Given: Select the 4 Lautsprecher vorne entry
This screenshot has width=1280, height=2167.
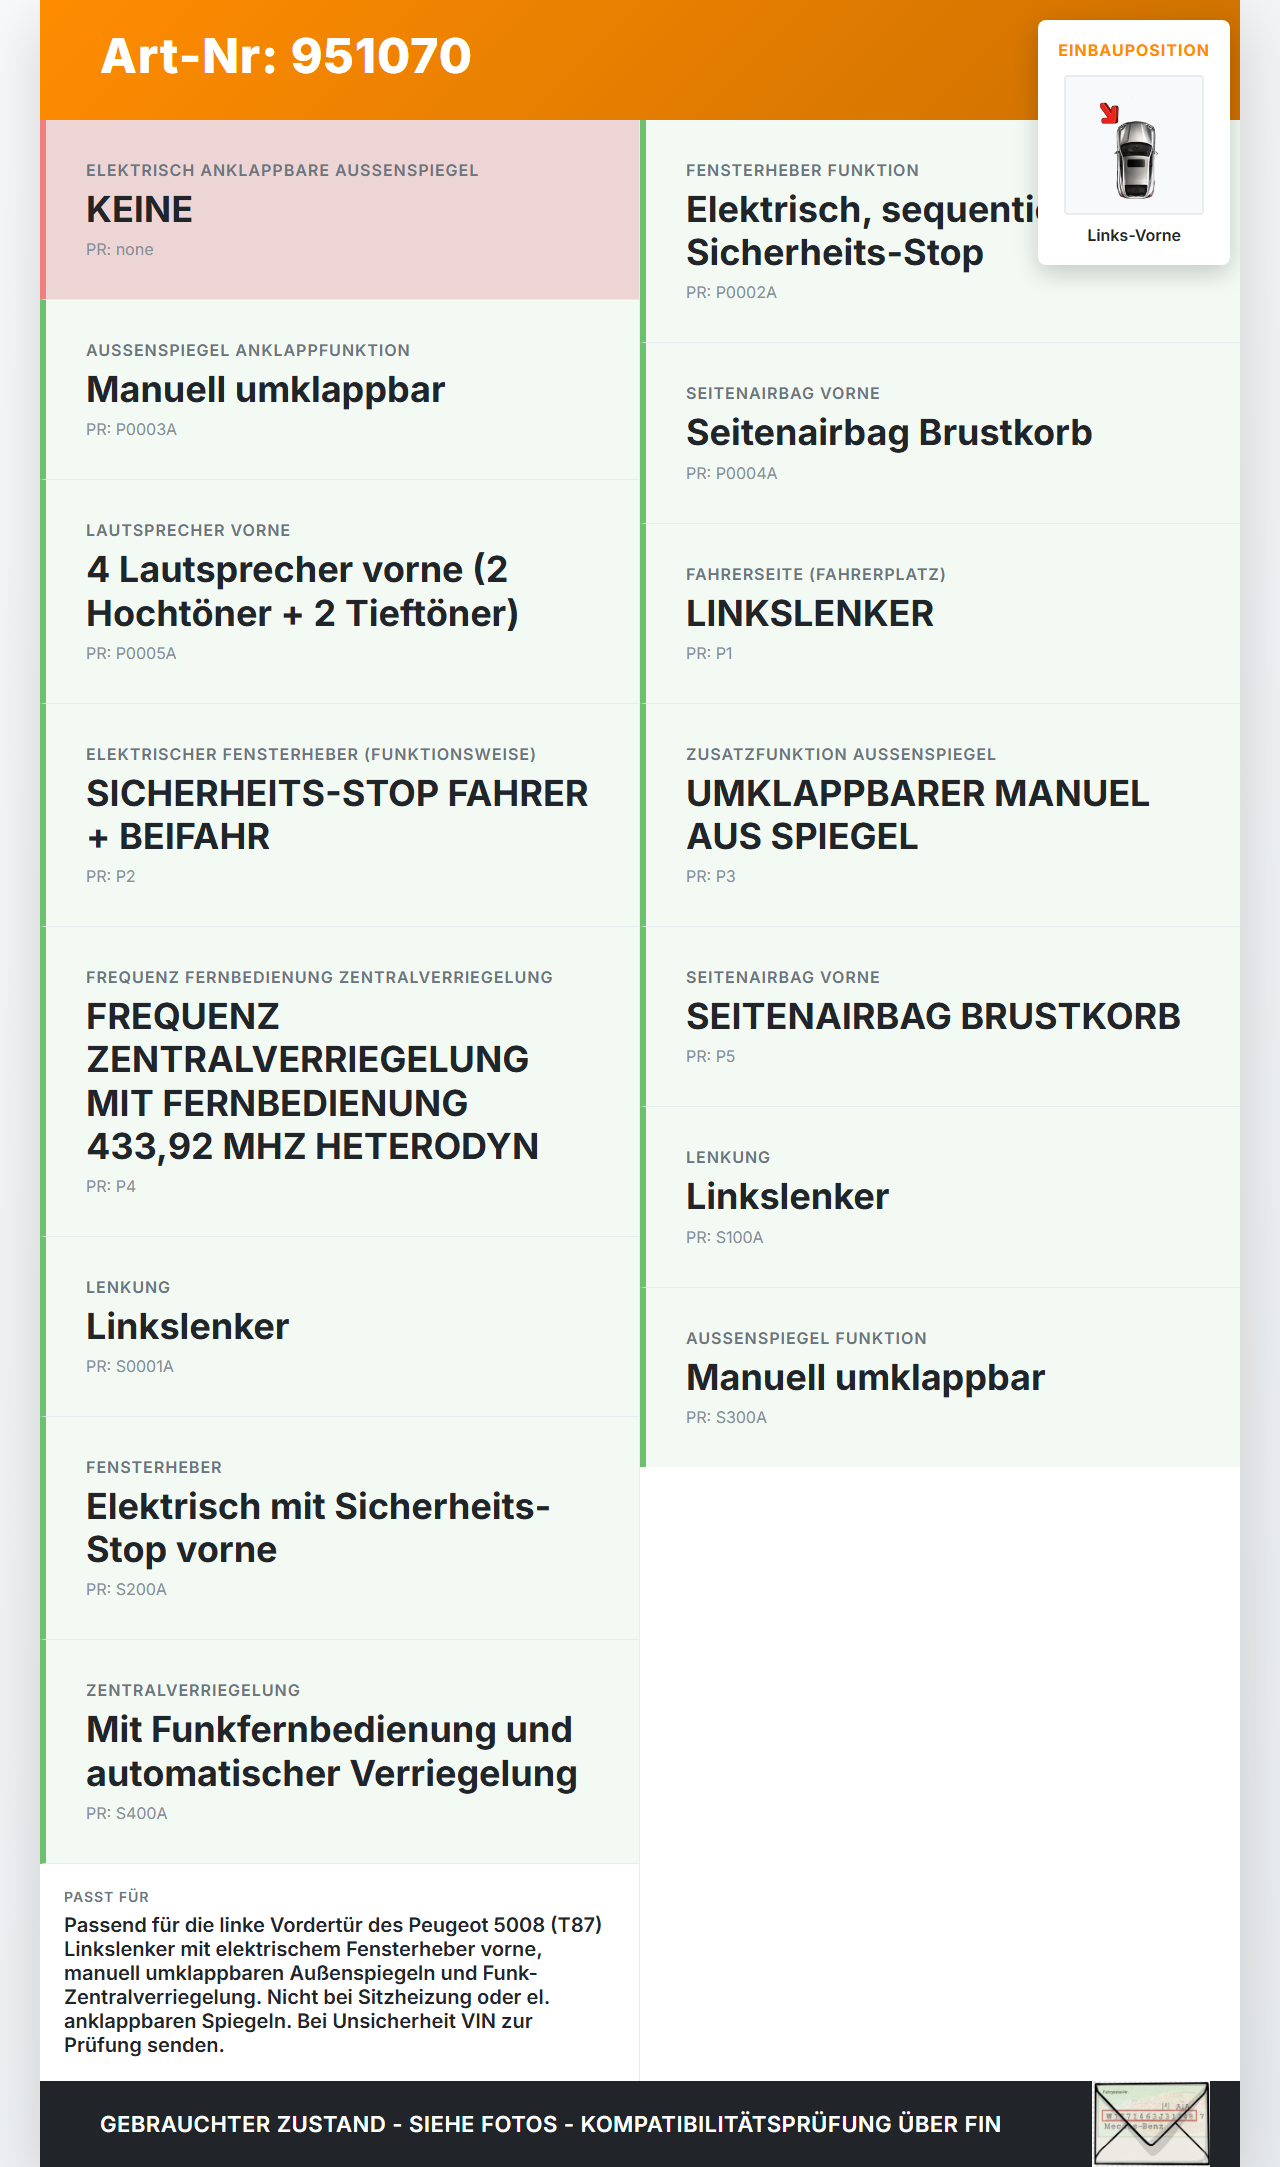Looking at the screenshot, I should coord(340,592).
